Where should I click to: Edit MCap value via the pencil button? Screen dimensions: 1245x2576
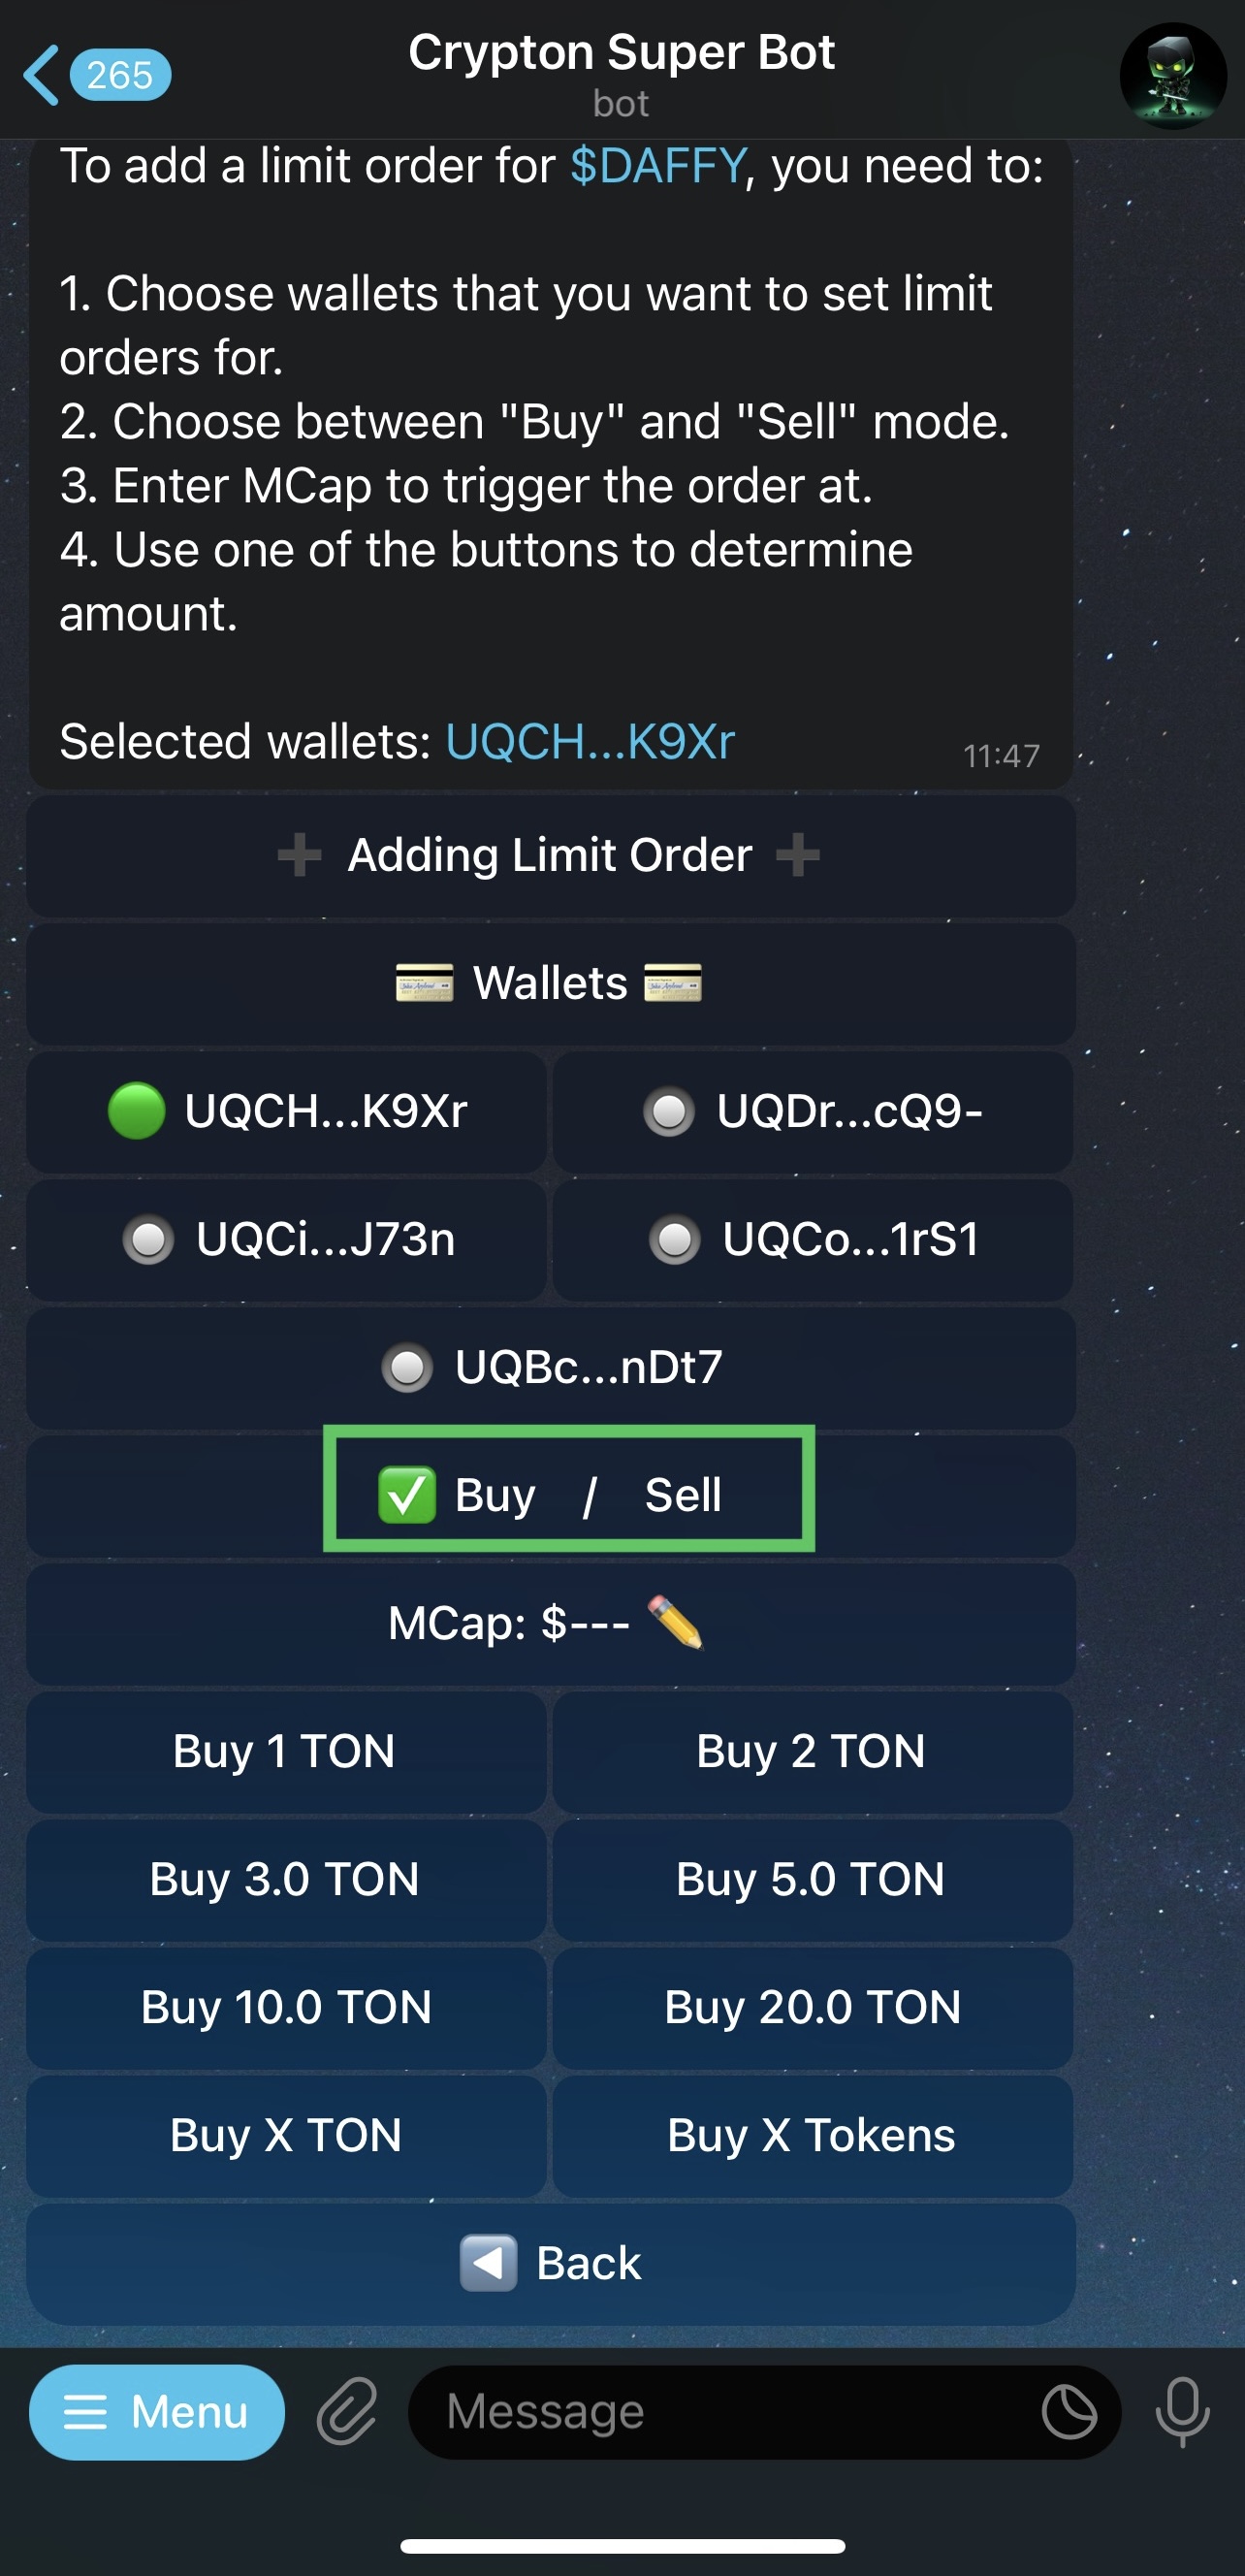click(550, 1623)
